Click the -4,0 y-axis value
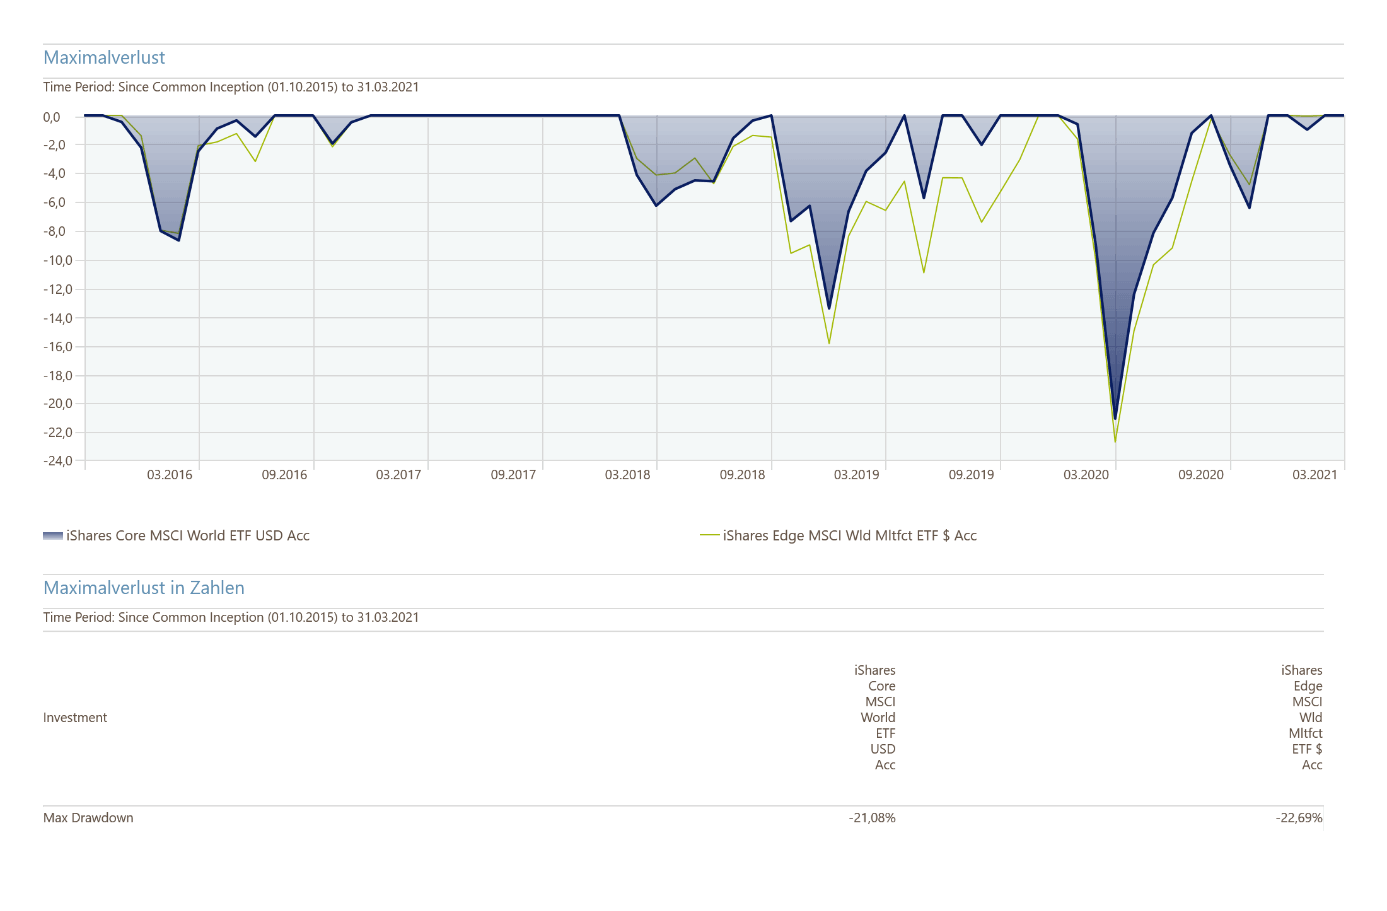 pos(54,174)
